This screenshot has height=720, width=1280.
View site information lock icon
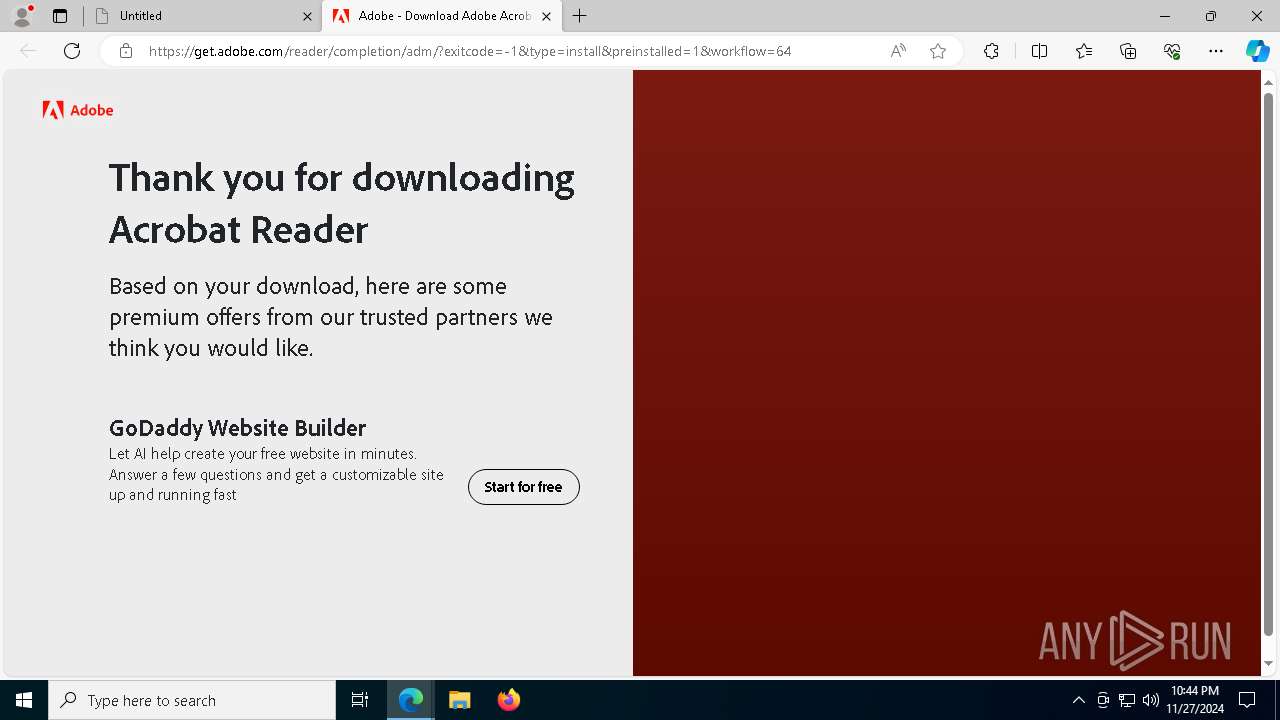[x=126, y=51]
